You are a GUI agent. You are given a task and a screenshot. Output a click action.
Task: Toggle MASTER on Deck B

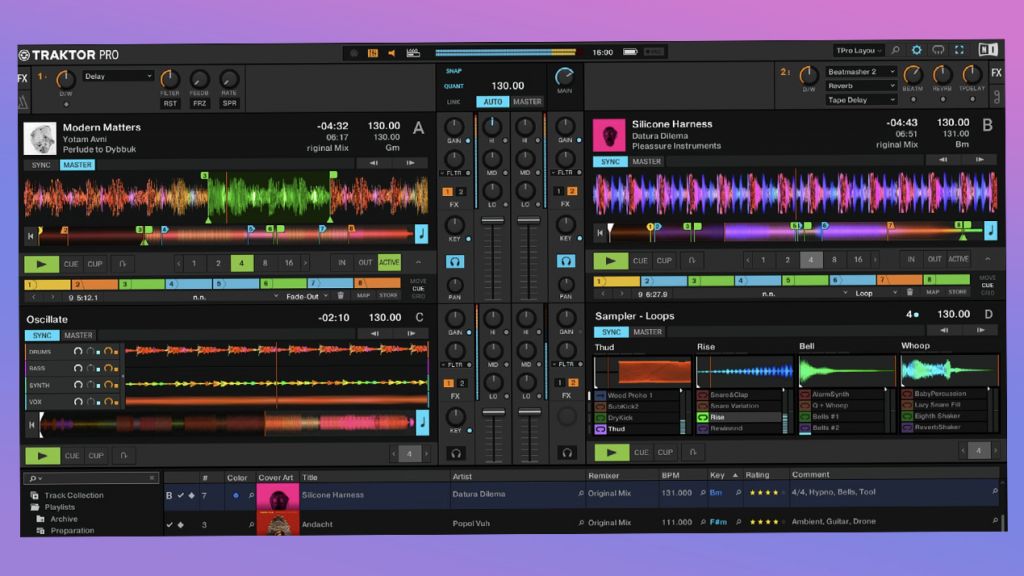coord(648,160)
